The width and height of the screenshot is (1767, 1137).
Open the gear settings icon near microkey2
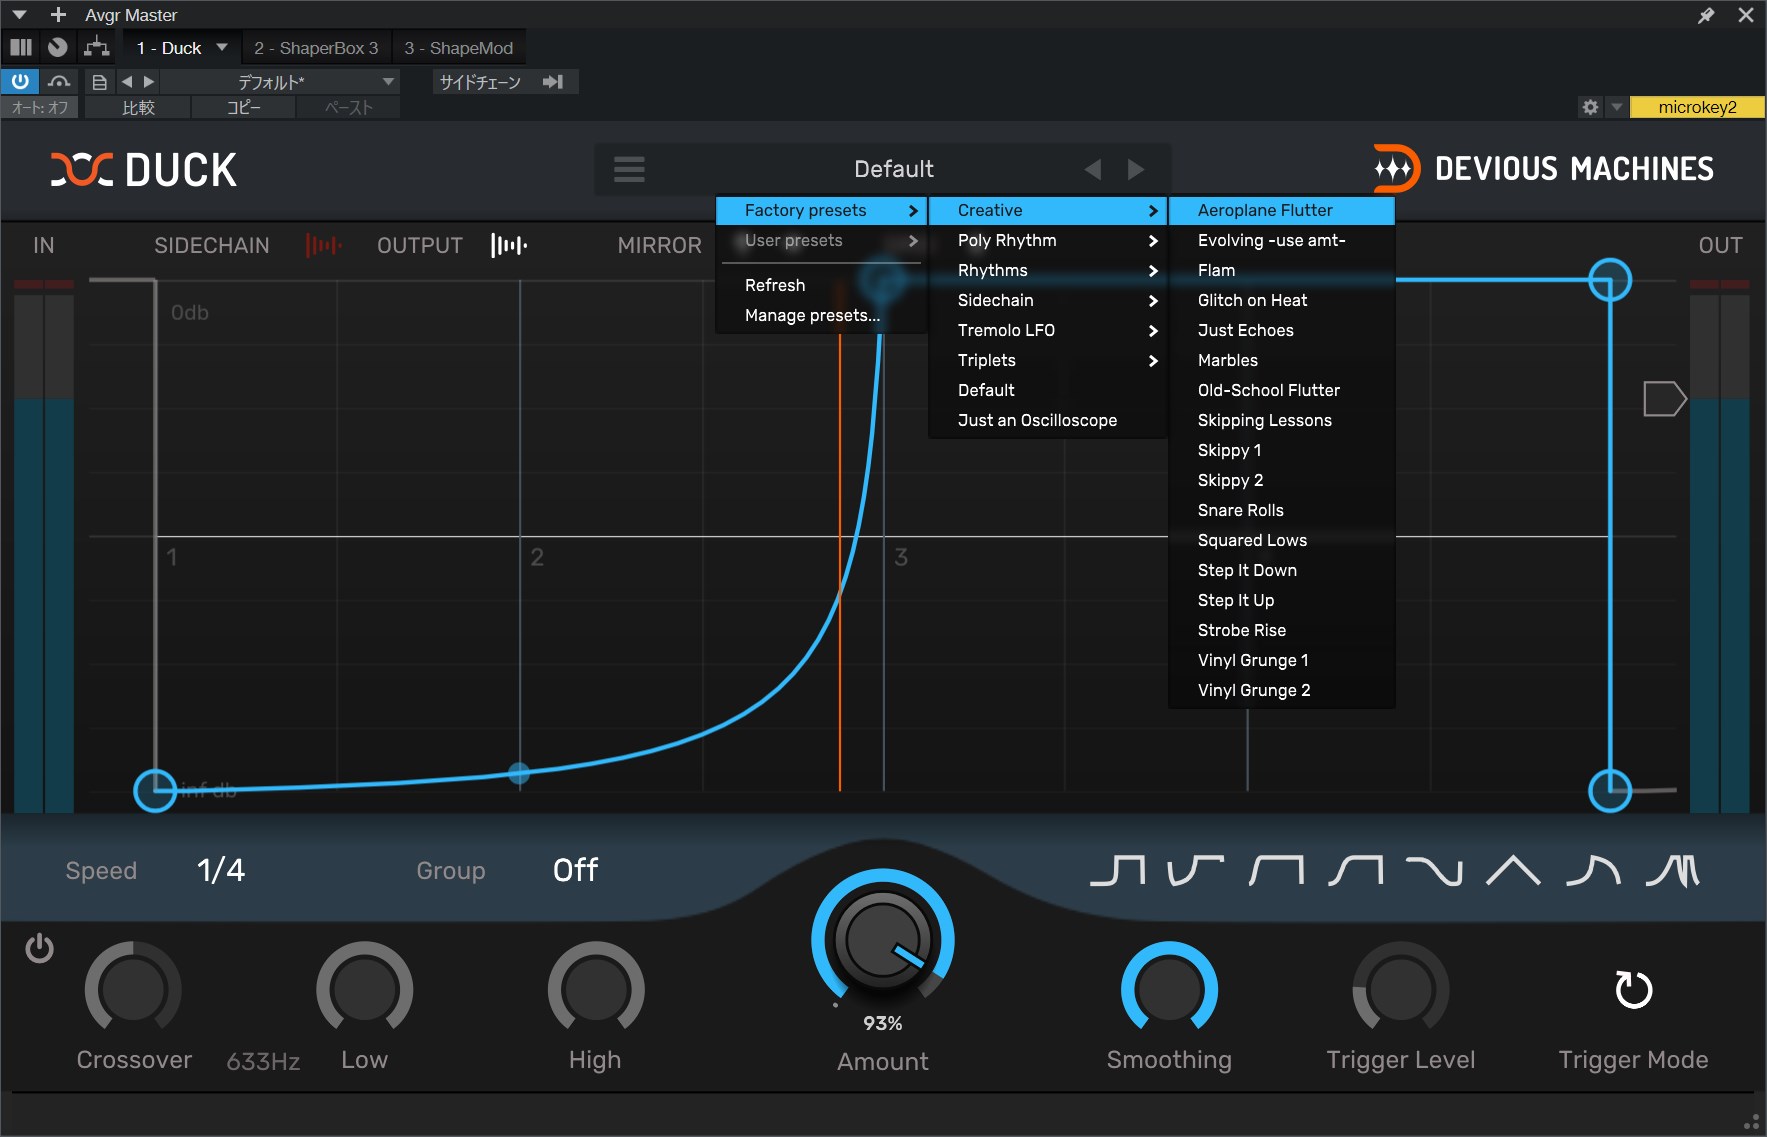(1590, 107)
